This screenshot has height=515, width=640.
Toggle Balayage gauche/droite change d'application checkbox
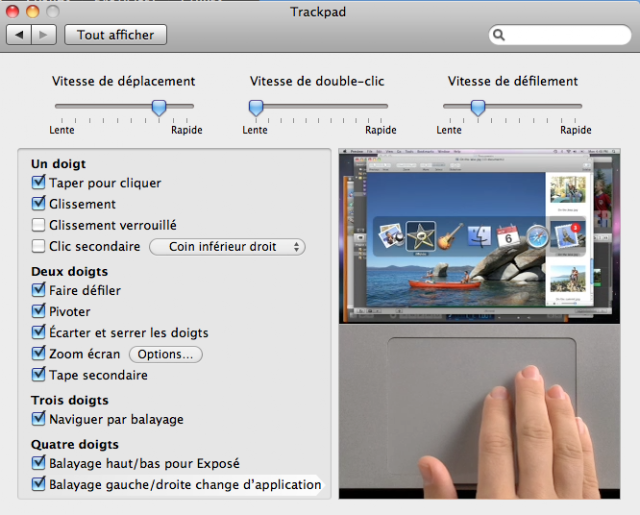click(38, 484)
